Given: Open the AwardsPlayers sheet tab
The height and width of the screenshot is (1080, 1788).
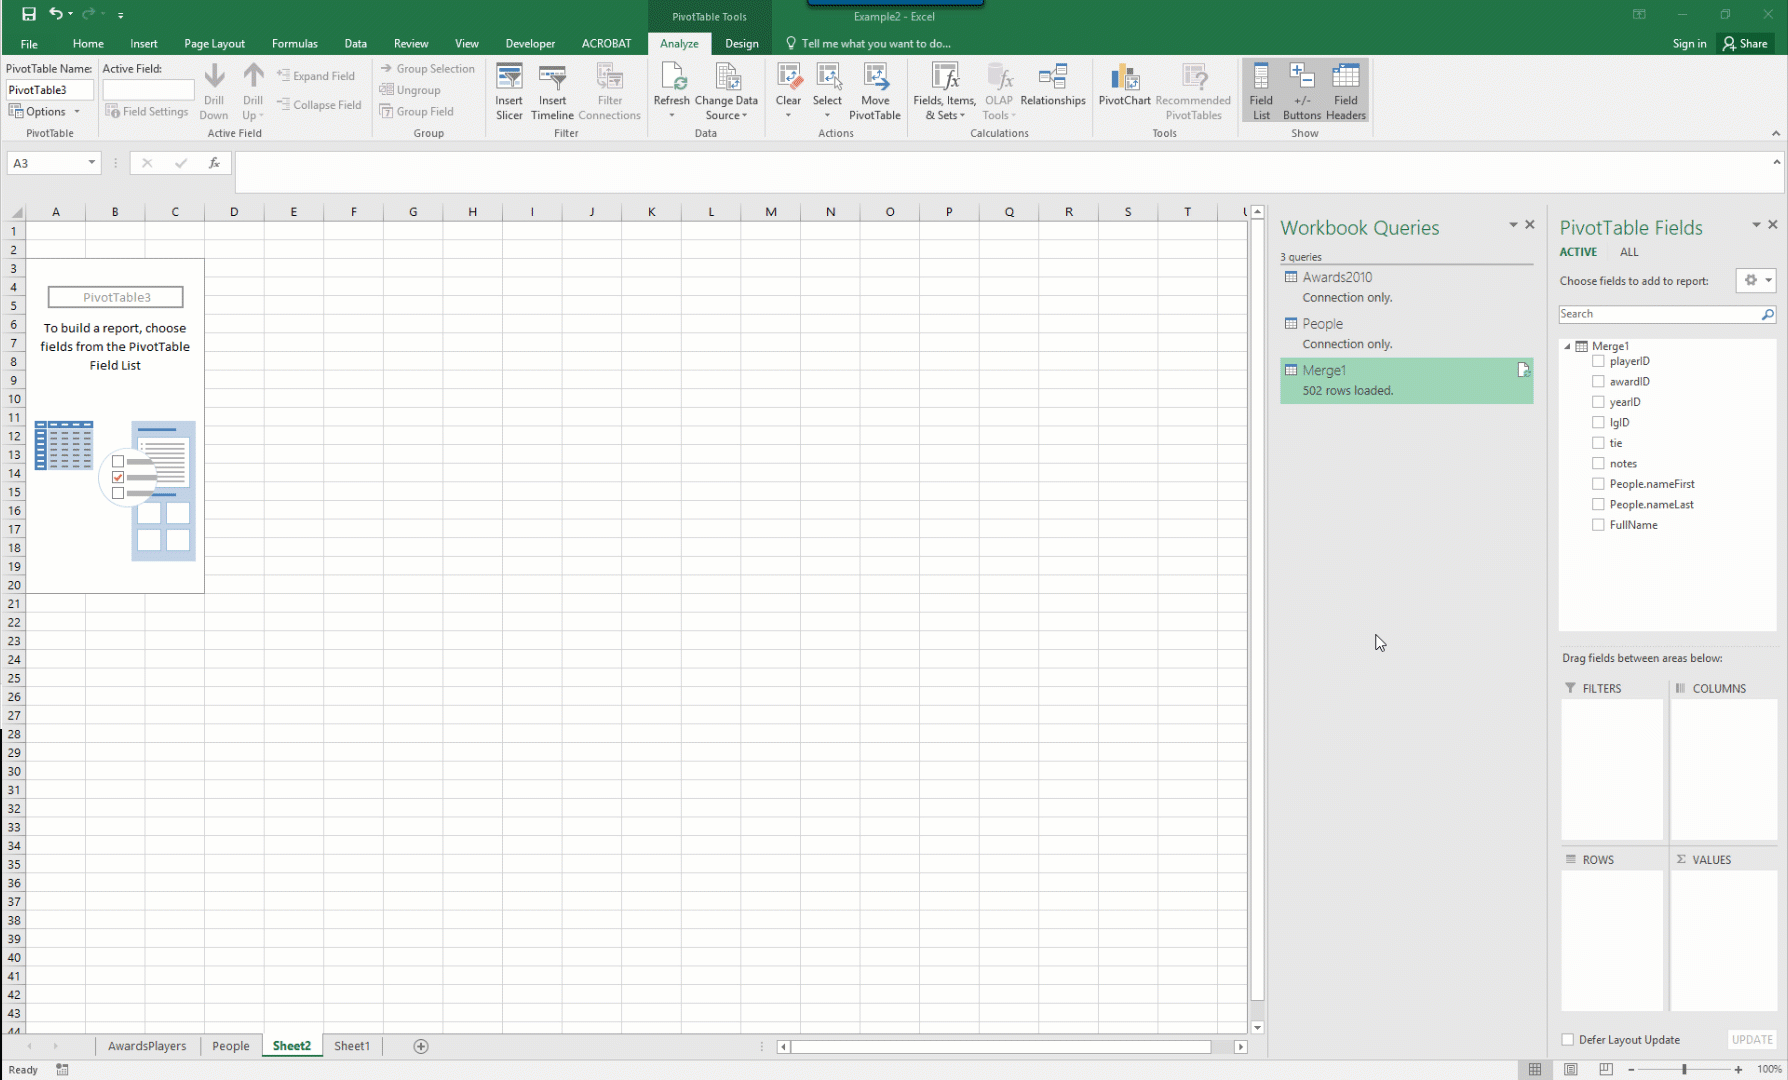Looking at the screenshot, I should click(147, 1046).
